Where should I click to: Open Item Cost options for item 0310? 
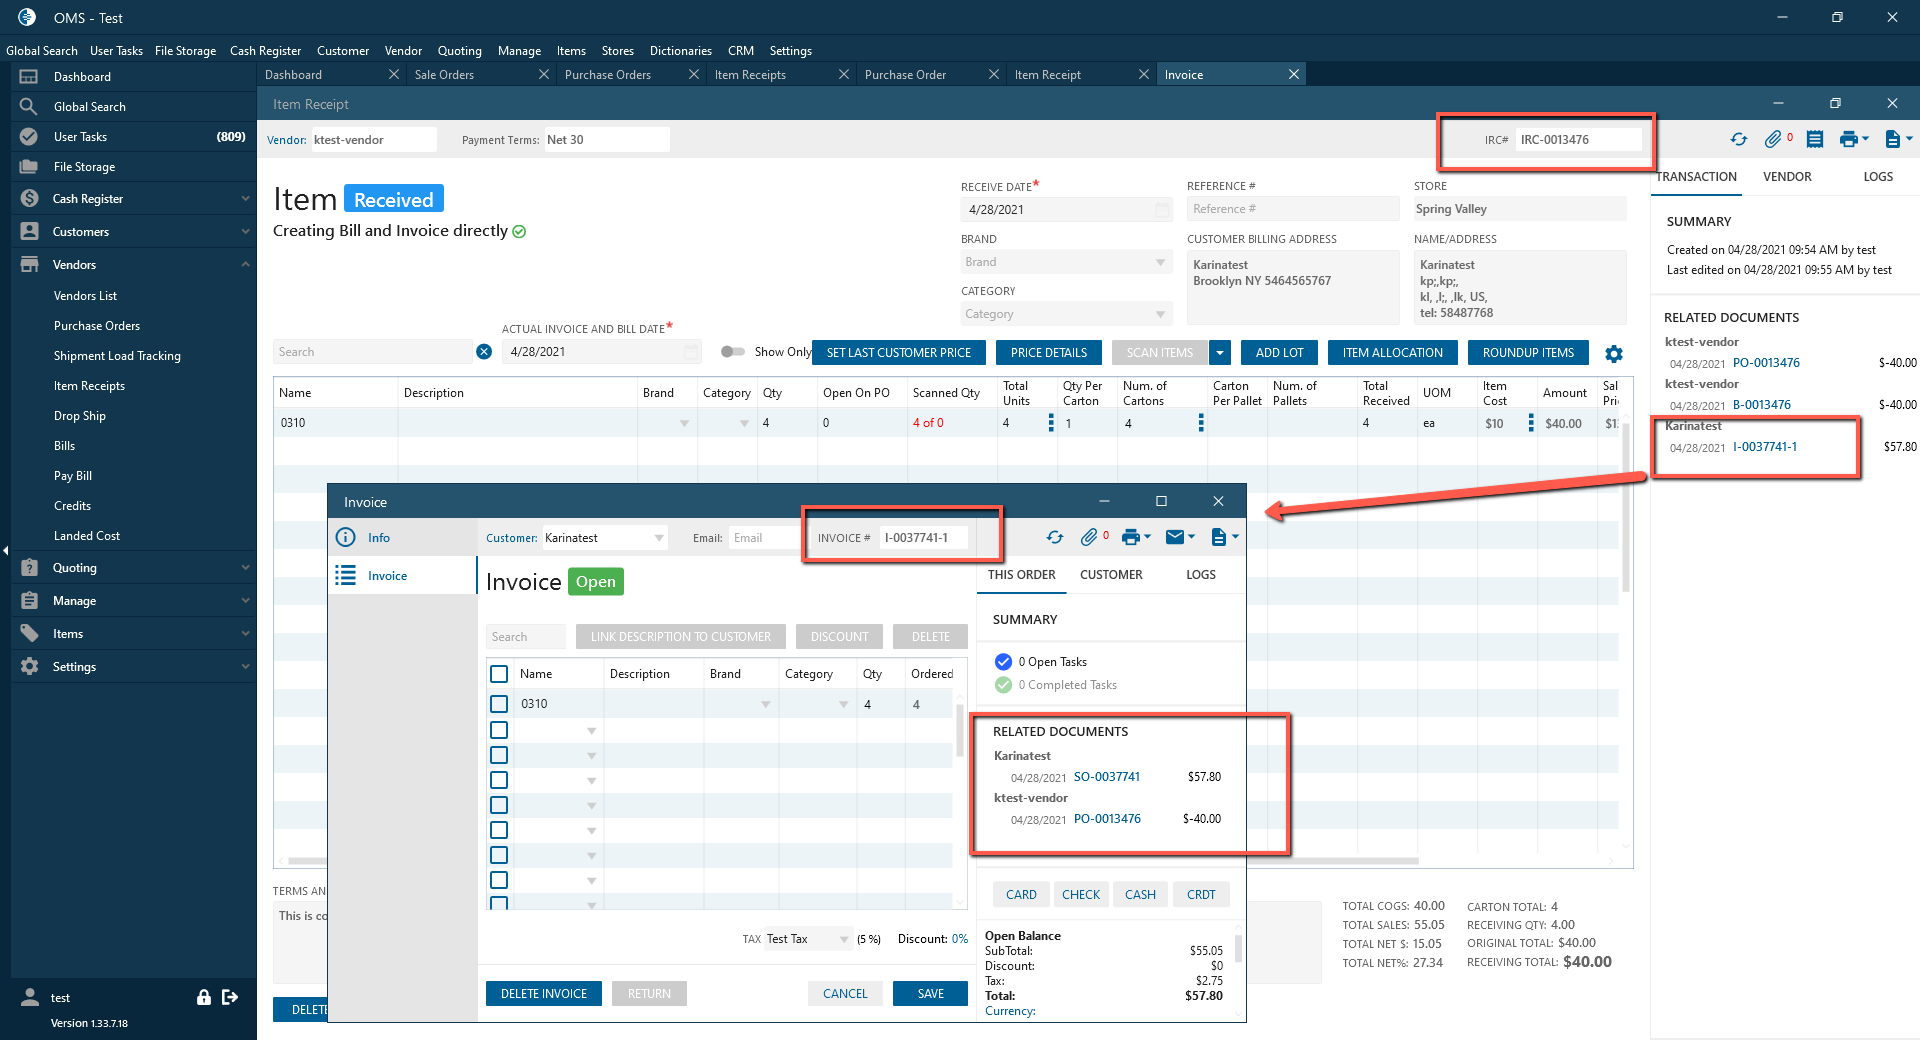[x=1531, y=423]
